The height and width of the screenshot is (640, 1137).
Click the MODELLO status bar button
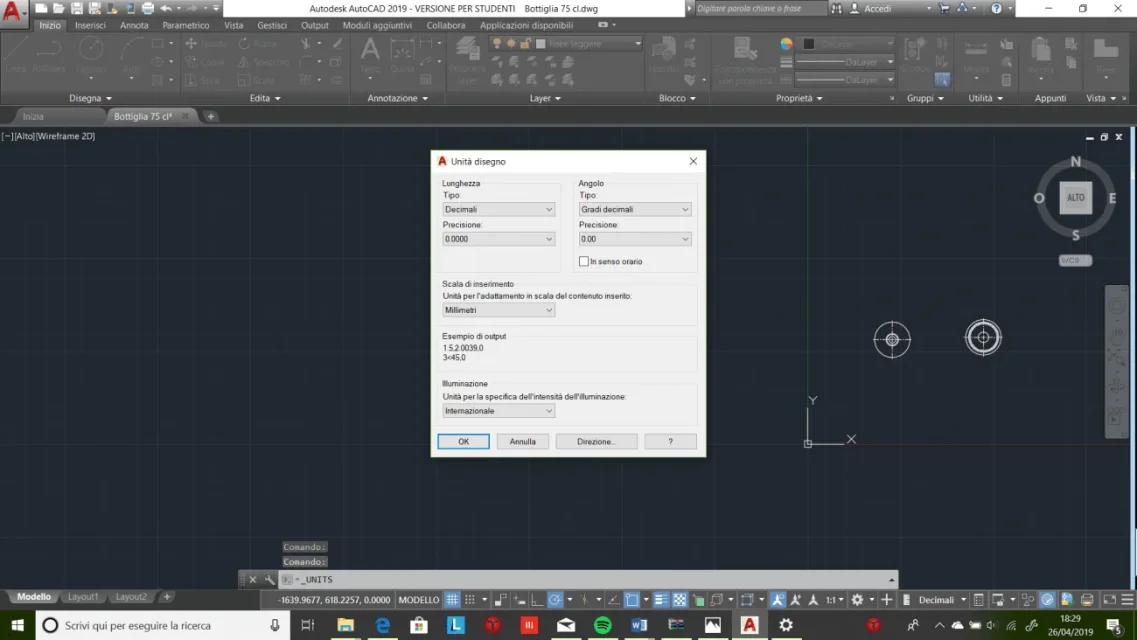[419, 599]
